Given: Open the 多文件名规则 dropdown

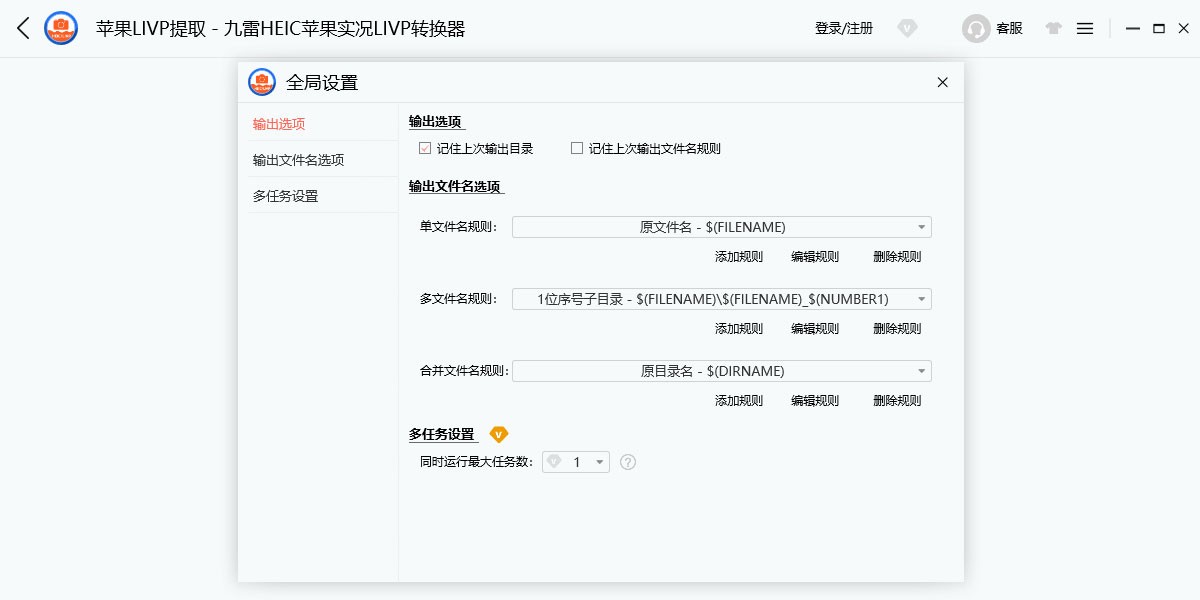Looking at the screenshot, I should tap(721, 299).
